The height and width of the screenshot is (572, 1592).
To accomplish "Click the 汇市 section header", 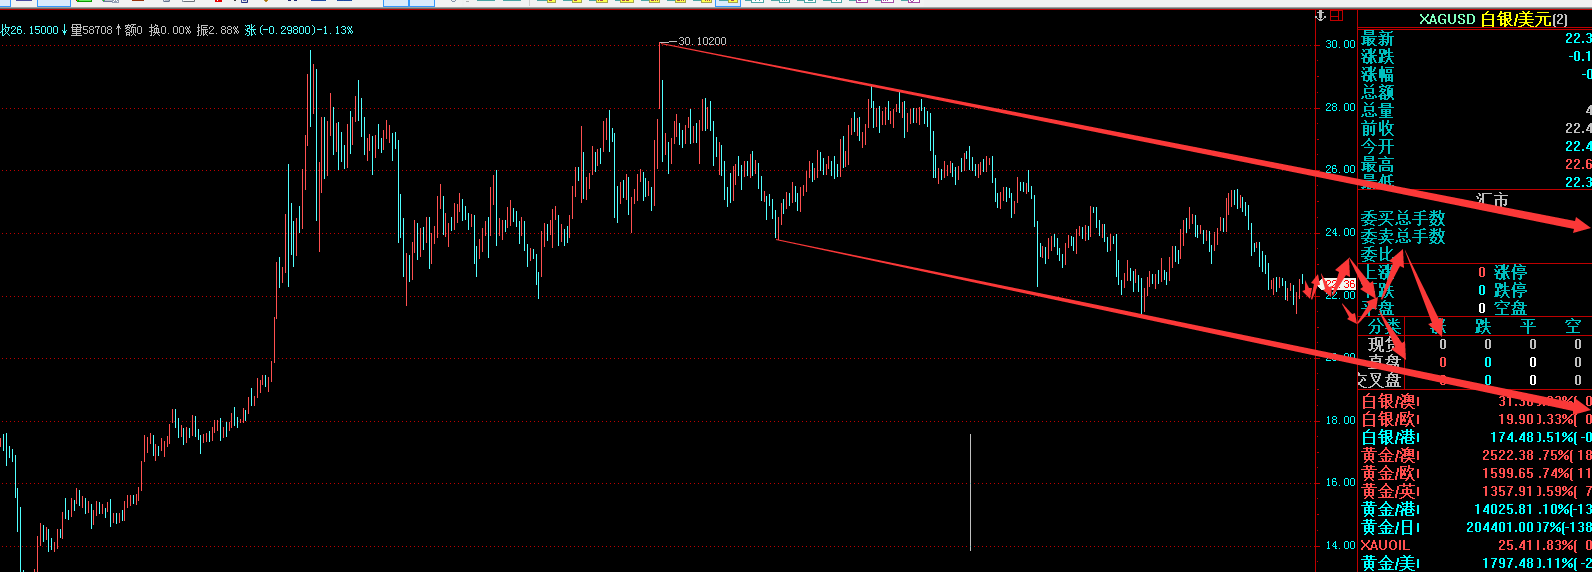I will 1492,200.
